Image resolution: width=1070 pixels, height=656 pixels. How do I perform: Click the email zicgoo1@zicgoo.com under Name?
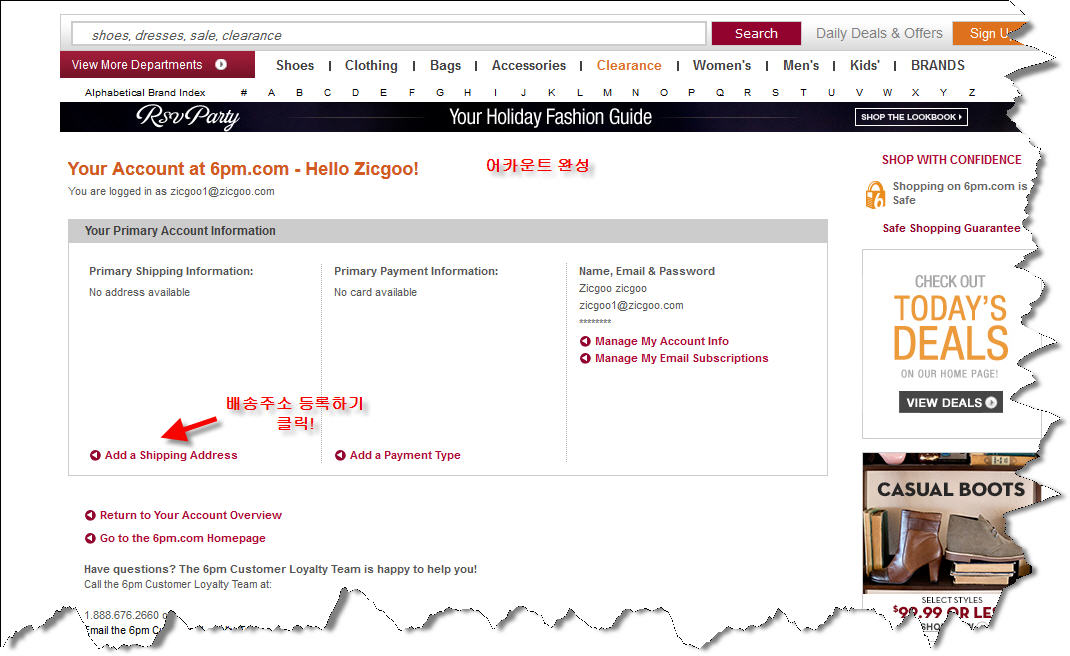coord(631,306)
